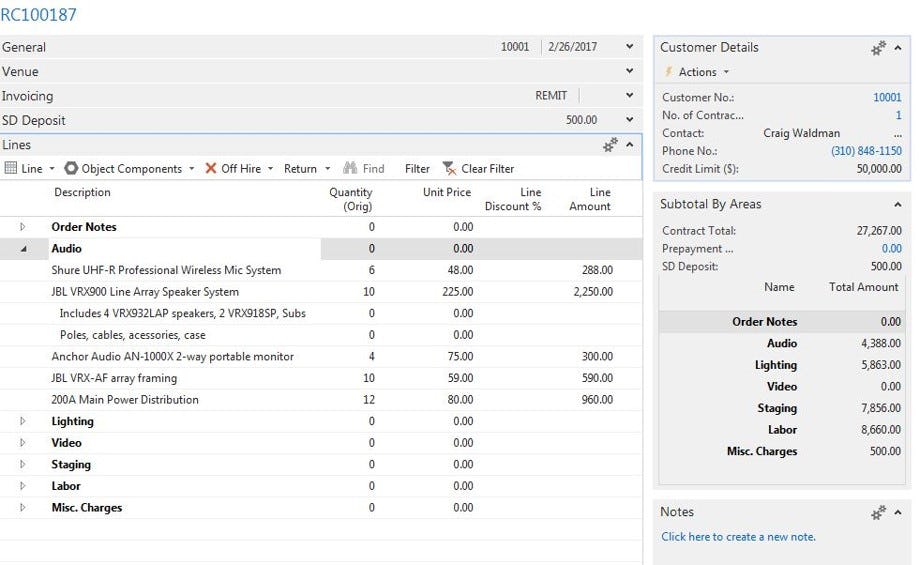Collapse the Audio group row
Screen dimensions: 920x565
point(23,249)
